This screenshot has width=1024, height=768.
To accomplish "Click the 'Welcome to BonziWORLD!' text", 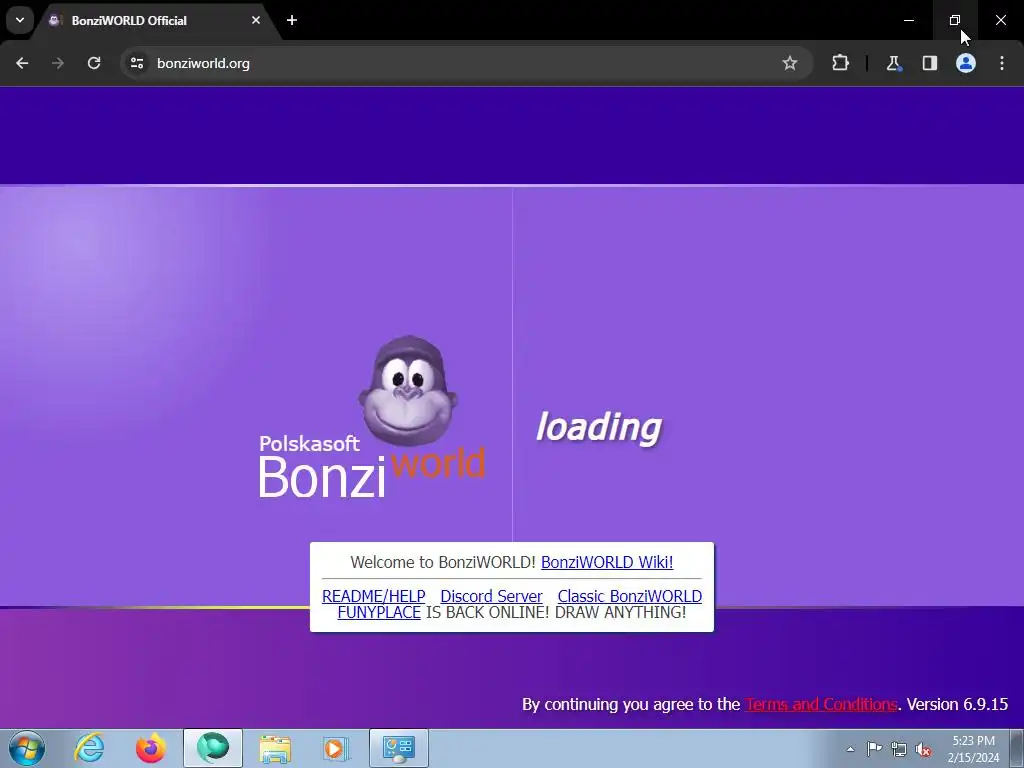I will click(x=443, y=562).
